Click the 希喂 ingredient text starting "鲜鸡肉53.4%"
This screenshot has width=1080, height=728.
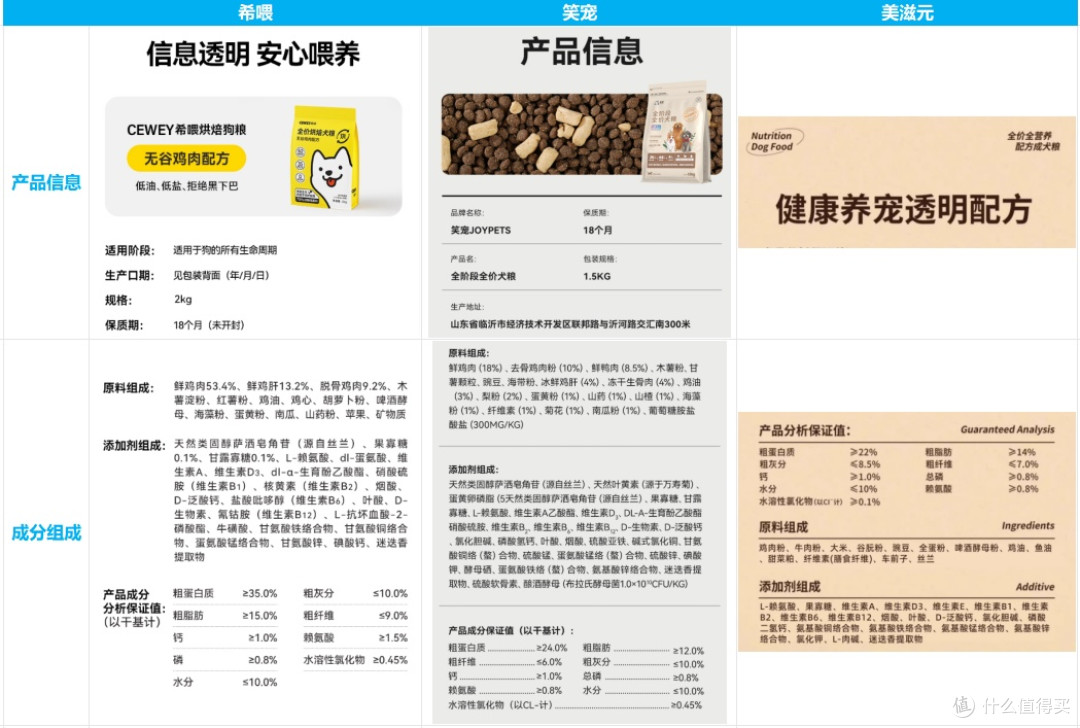pos(290,400)
